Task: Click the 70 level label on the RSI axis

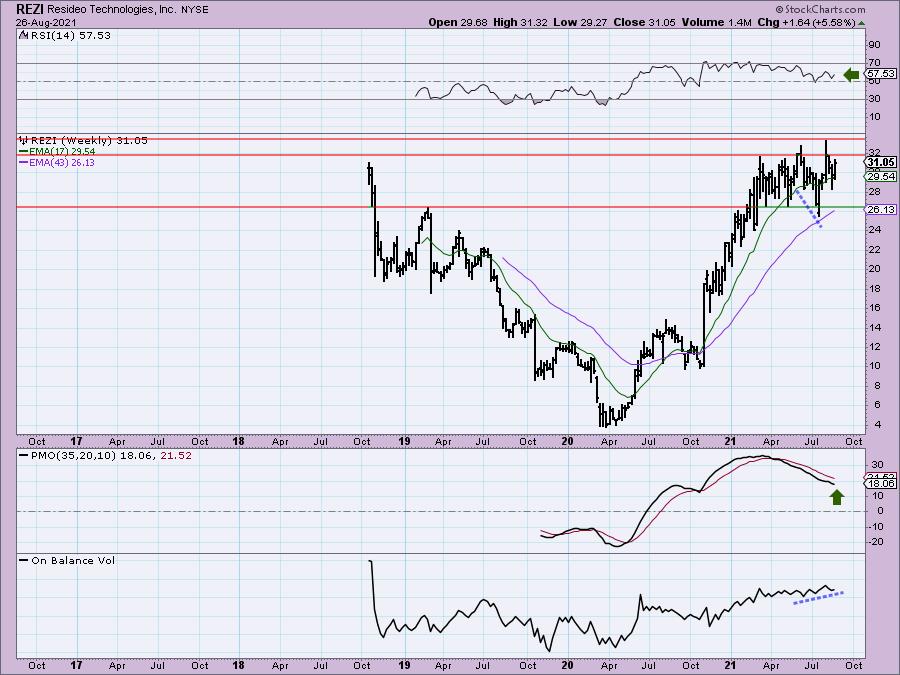Action: (875, 63)
